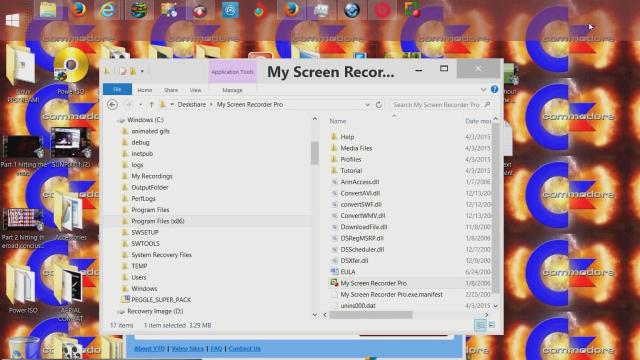
Task: Click the Explorer Back arrow button
Action: pos(113,105)
